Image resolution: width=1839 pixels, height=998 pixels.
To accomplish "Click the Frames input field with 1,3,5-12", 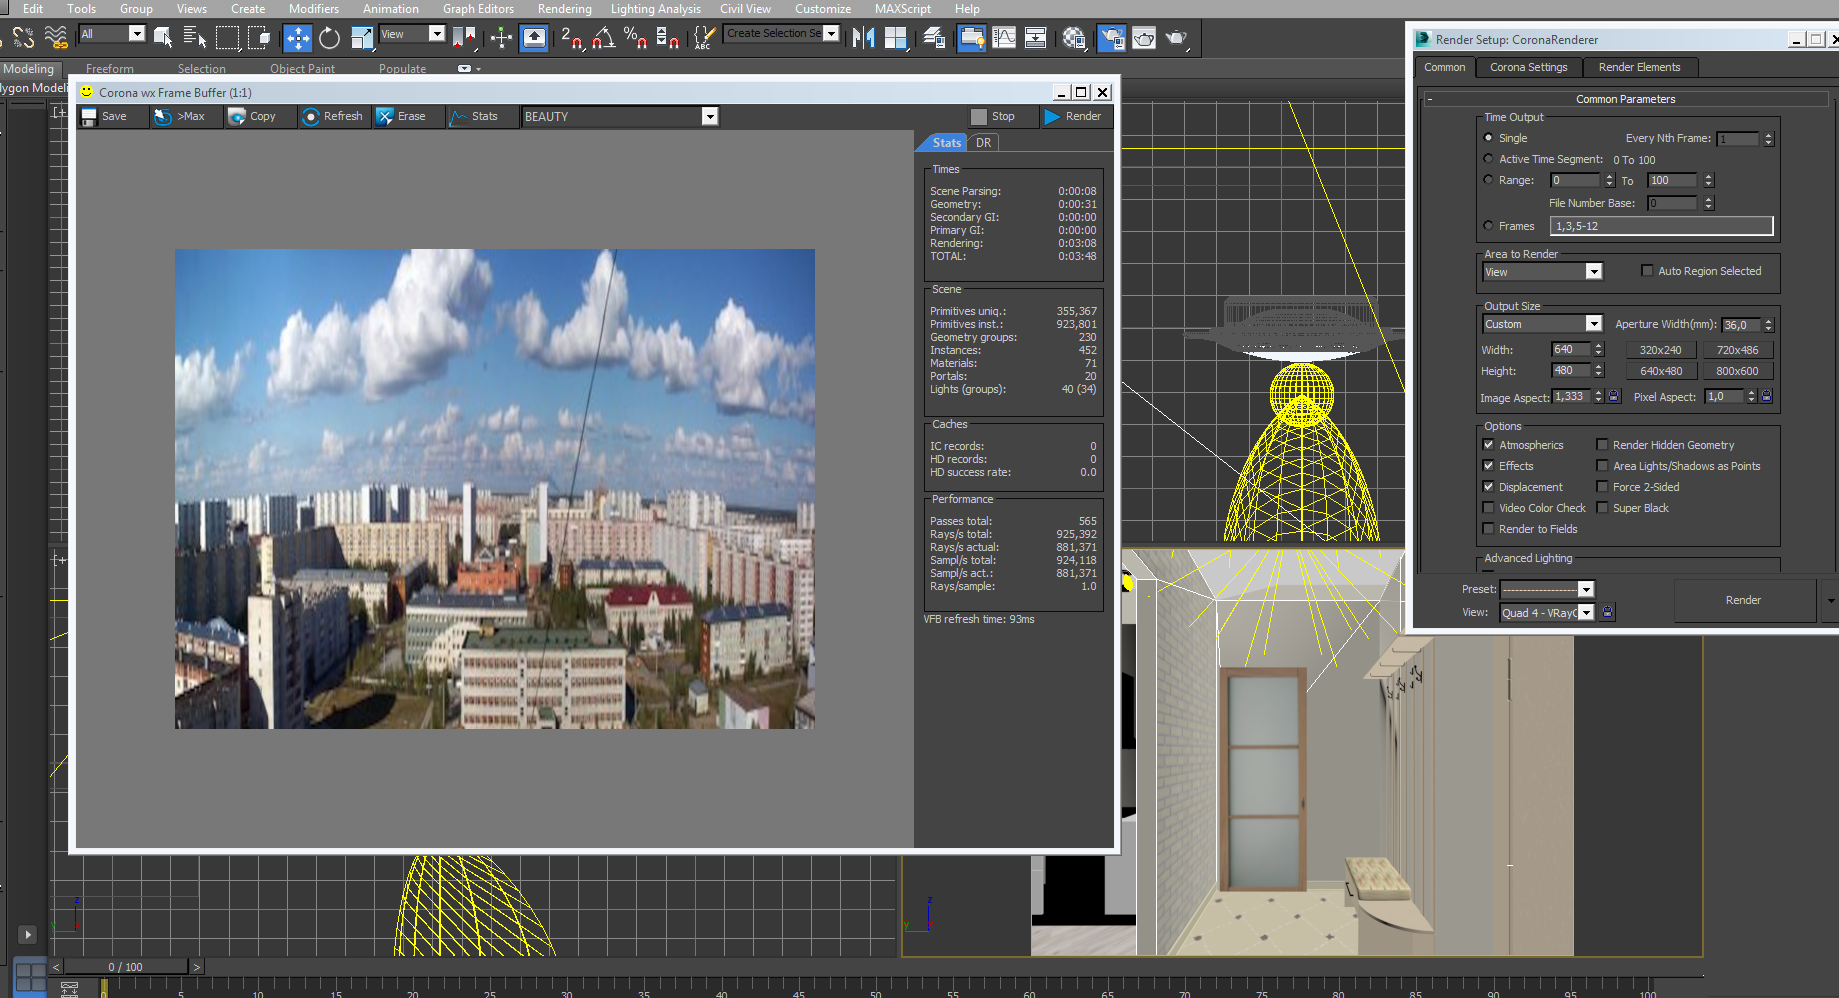I will click(1660, 226).
